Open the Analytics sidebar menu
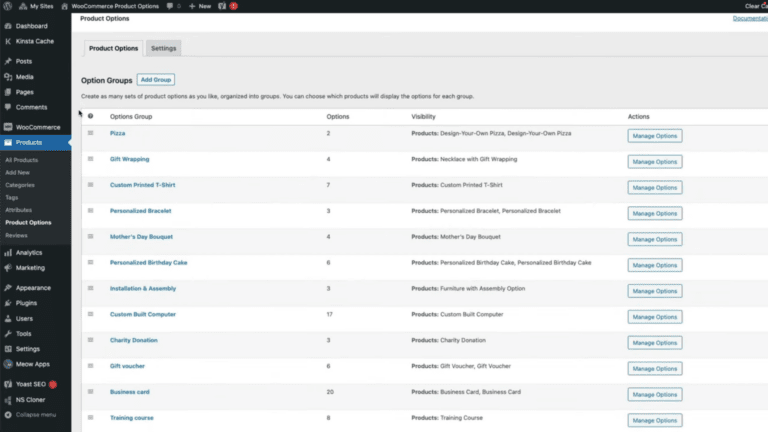This screenshot has width=768, height=432. [x=29, y=253]
